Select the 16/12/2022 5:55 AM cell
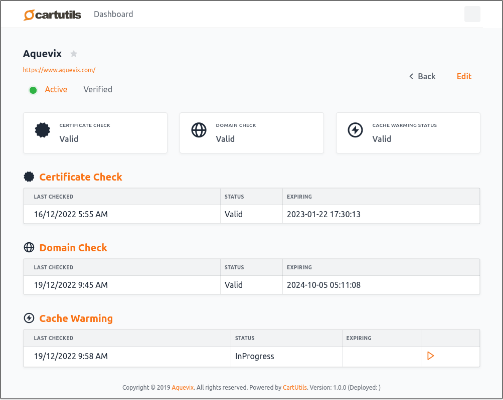Image resolution: width=503 pixels, height=400 pixels. pos(122,214)
